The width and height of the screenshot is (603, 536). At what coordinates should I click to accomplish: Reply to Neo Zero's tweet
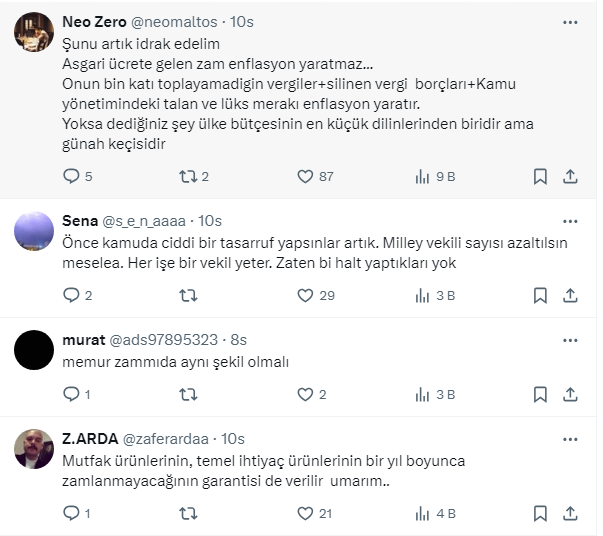[71, 176]
